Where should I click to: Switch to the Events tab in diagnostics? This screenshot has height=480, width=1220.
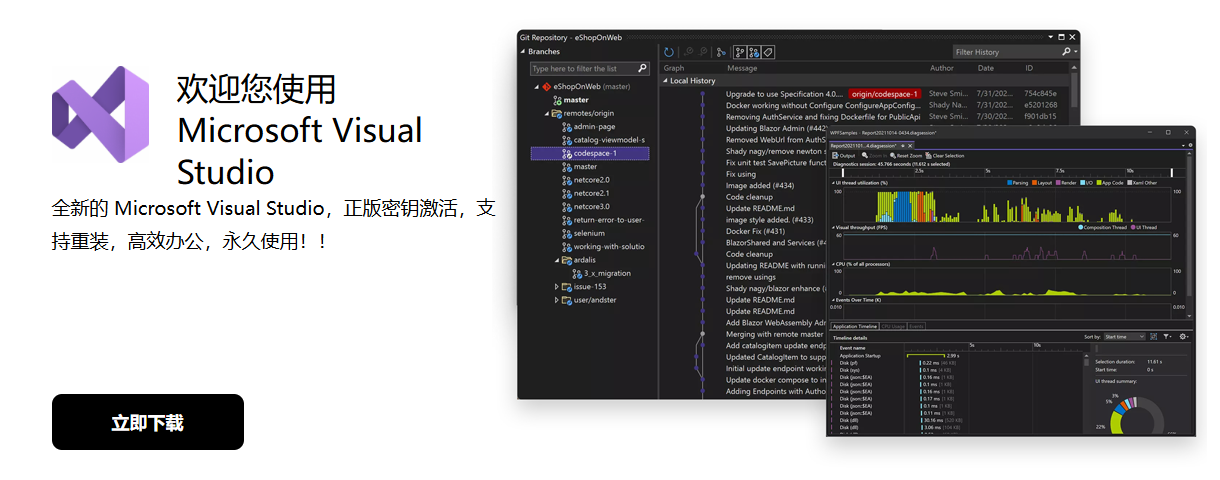pyautogui.click(x=916, y=326)
